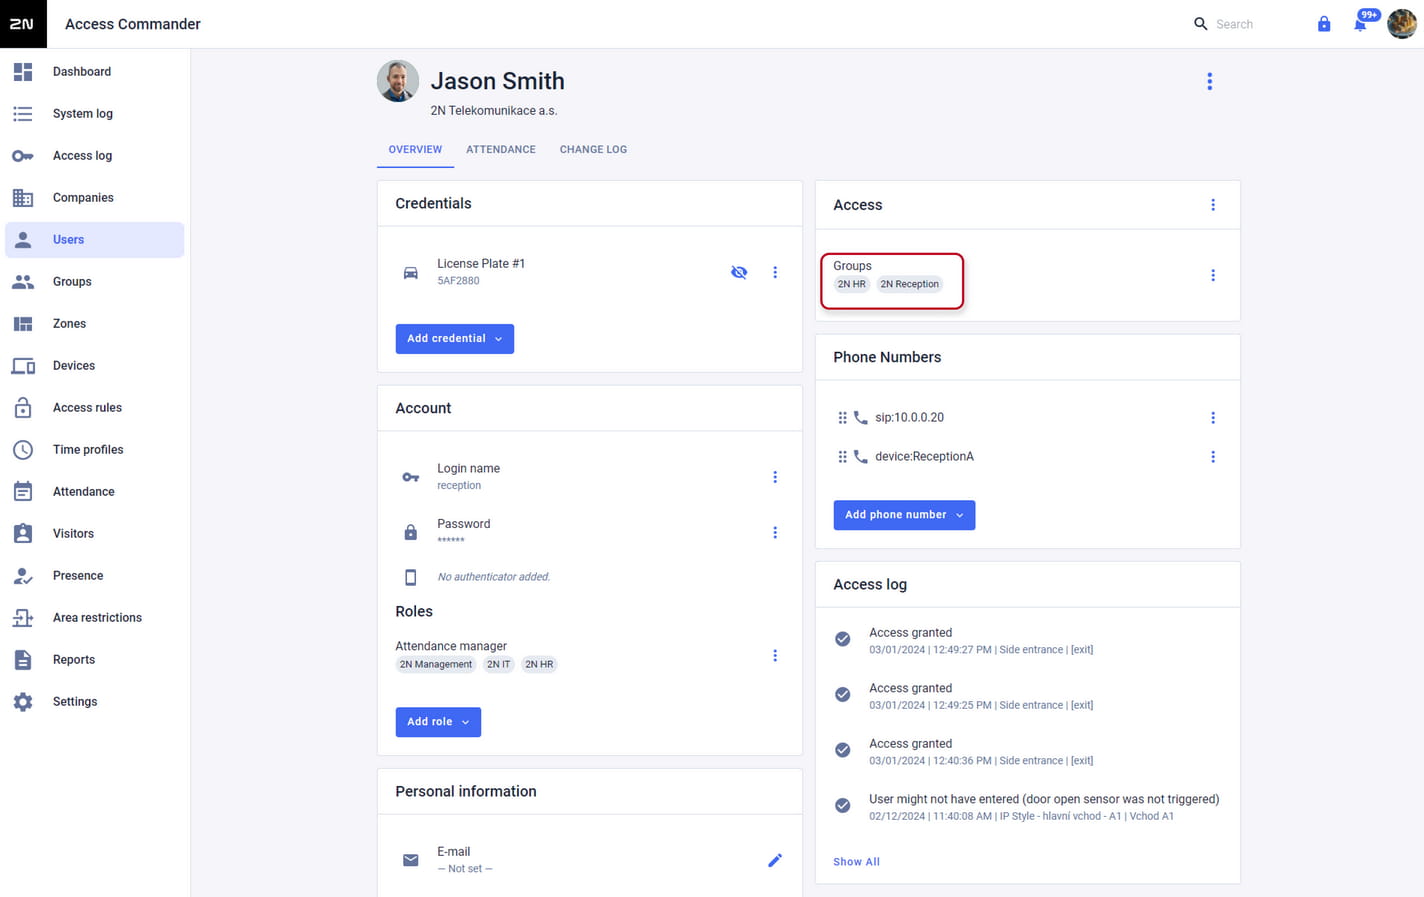Click the Access rules lock icon
This screenshot has height=897, width=1424.
tap(23, 408)
